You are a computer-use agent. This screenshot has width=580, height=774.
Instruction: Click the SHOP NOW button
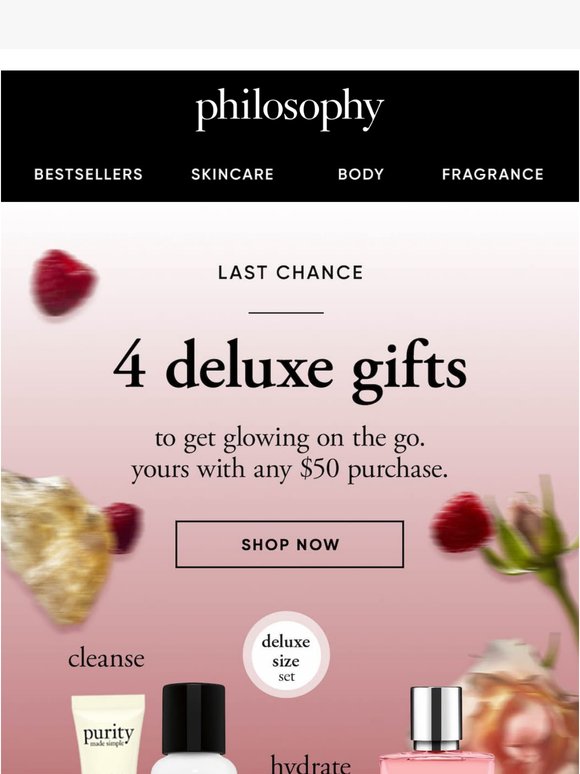(x=290, y=544)
